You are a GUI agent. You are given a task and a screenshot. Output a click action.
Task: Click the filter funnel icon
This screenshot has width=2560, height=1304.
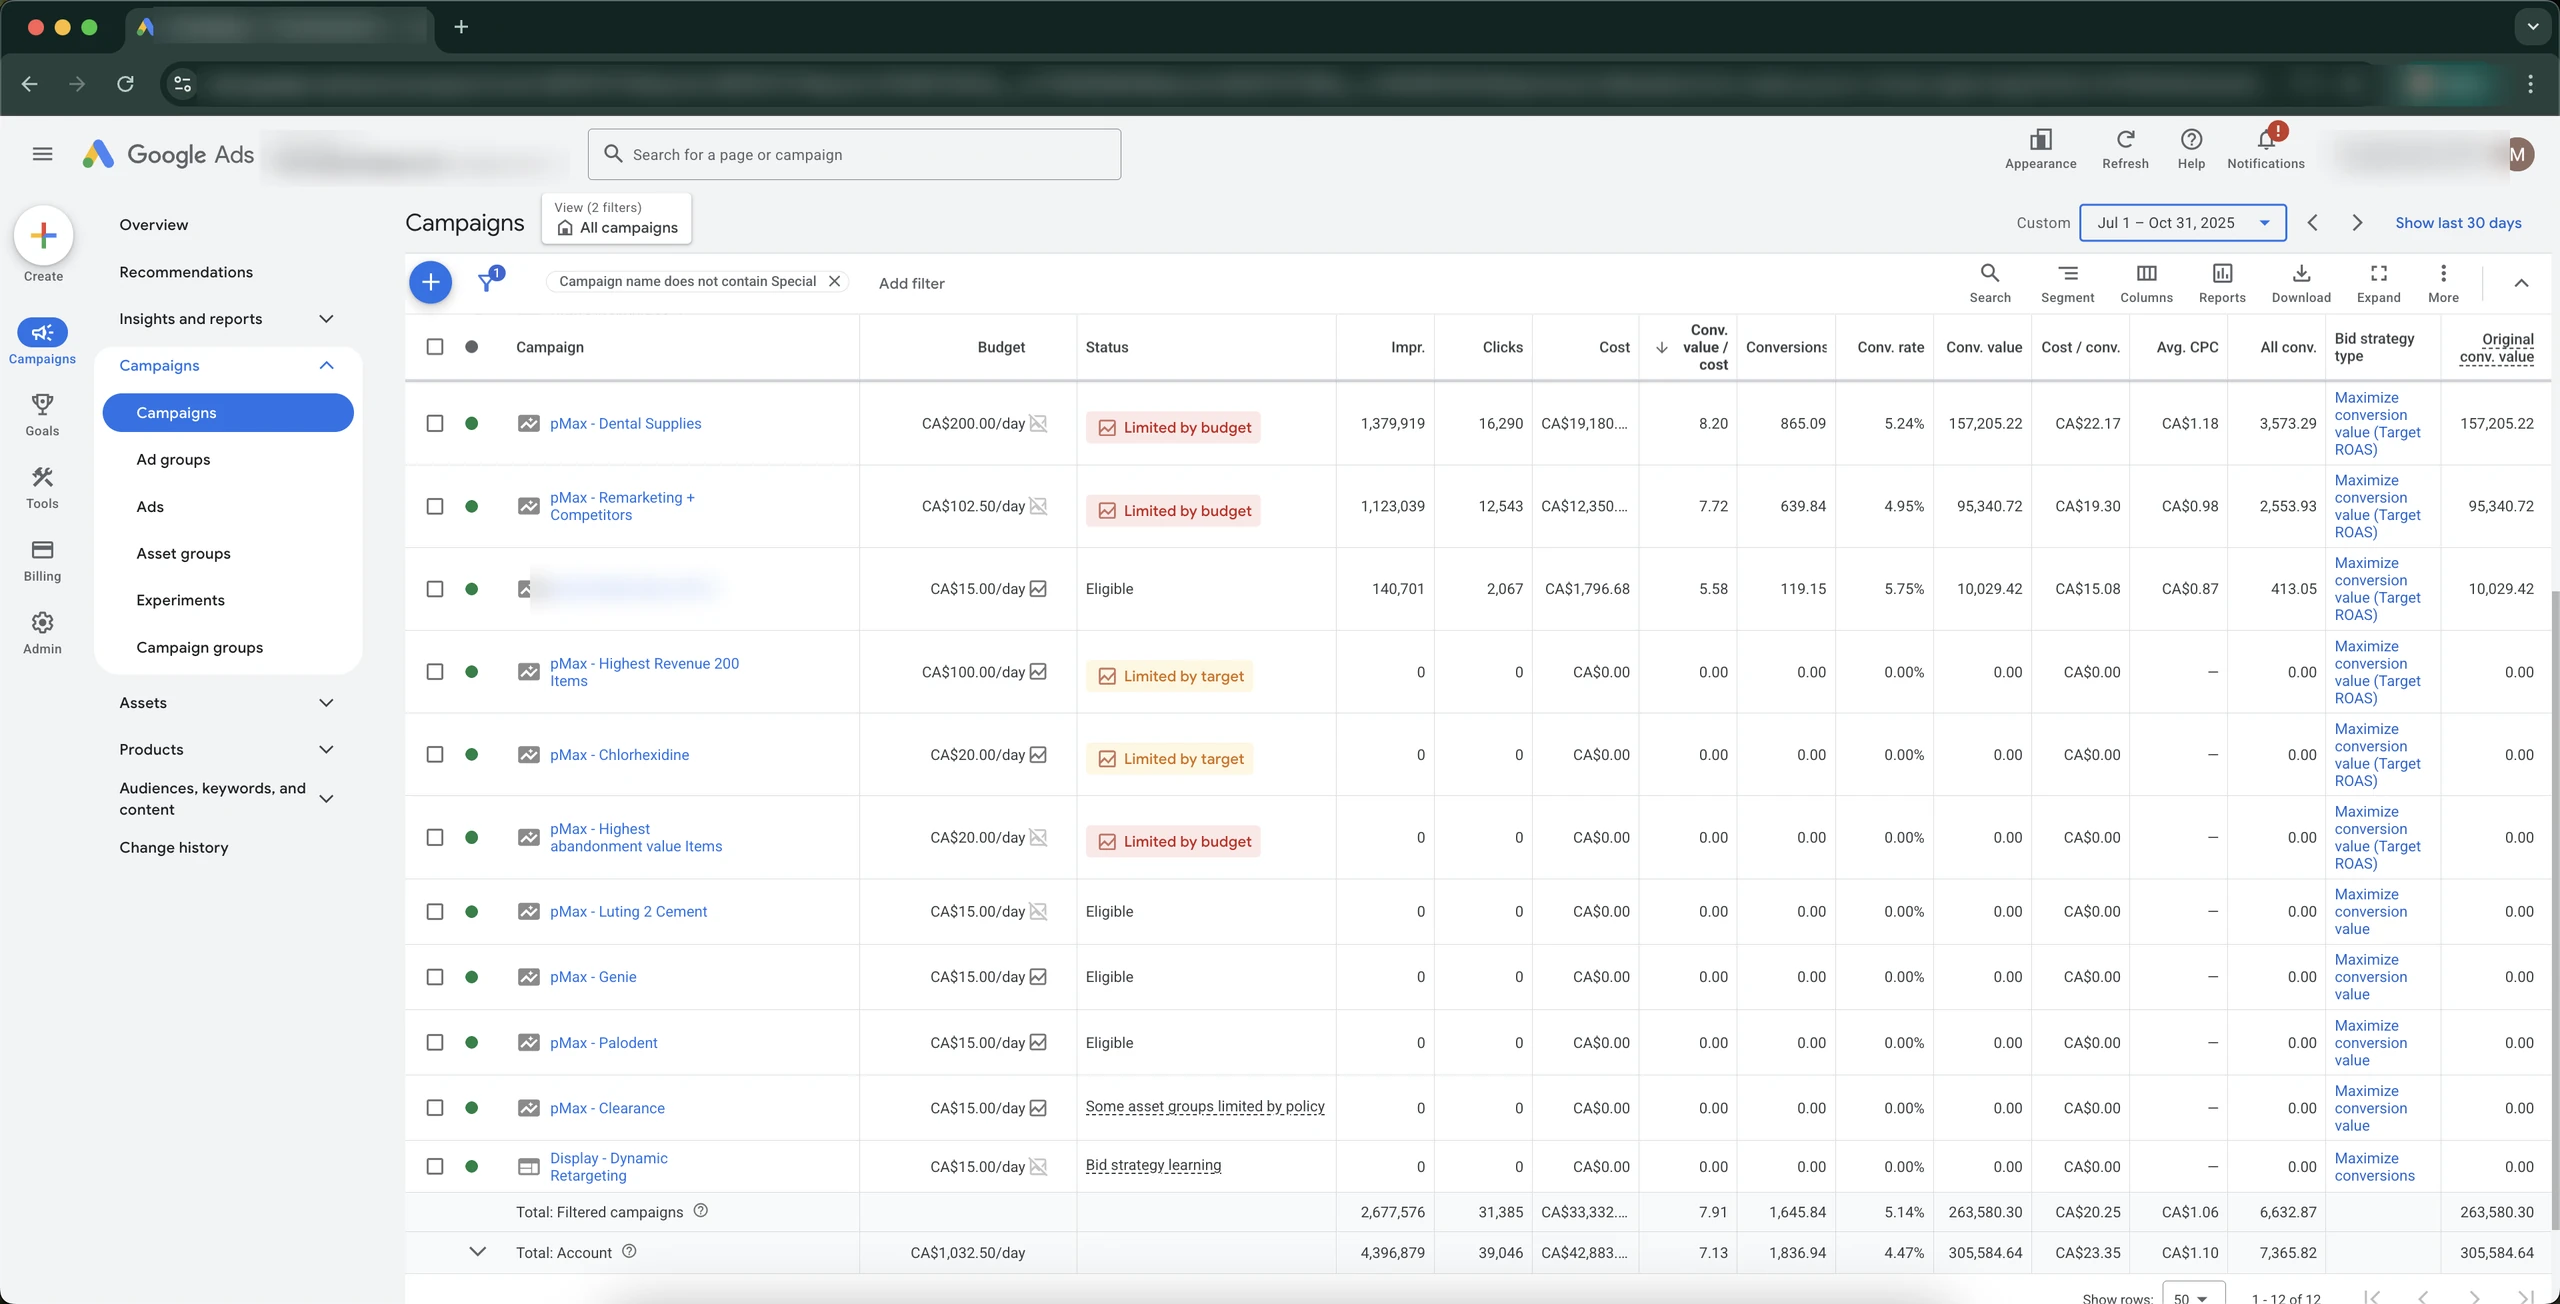click(489, 280)
